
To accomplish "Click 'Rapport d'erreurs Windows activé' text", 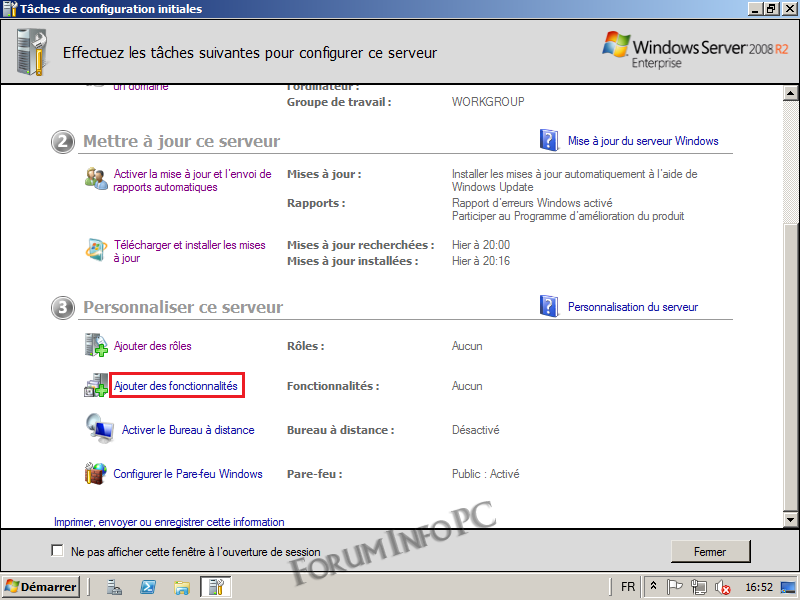I will (532, 203).
